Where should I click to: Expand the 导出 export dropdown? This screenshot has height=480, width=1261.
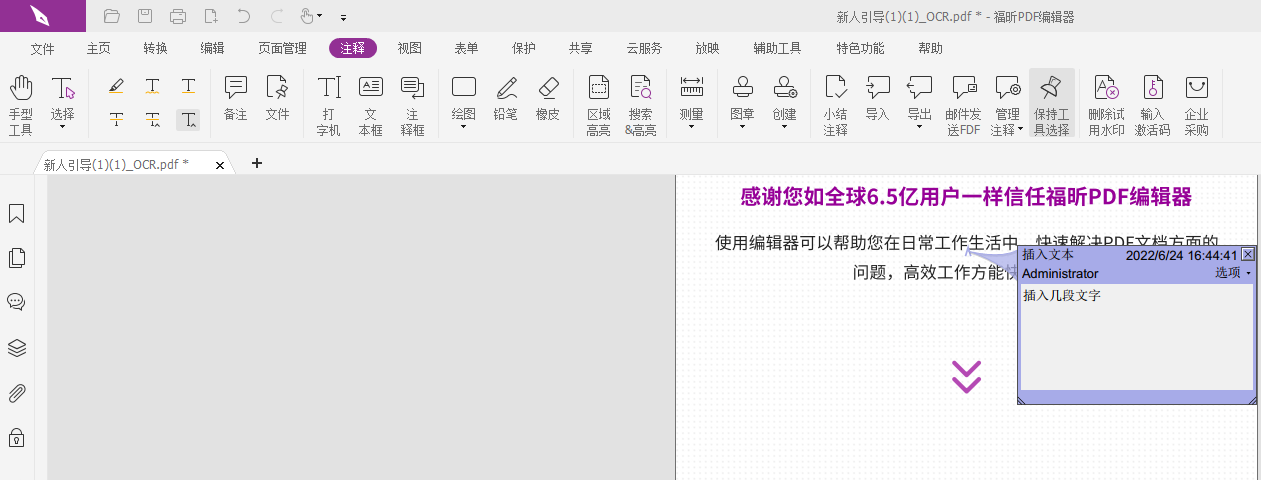919,127
